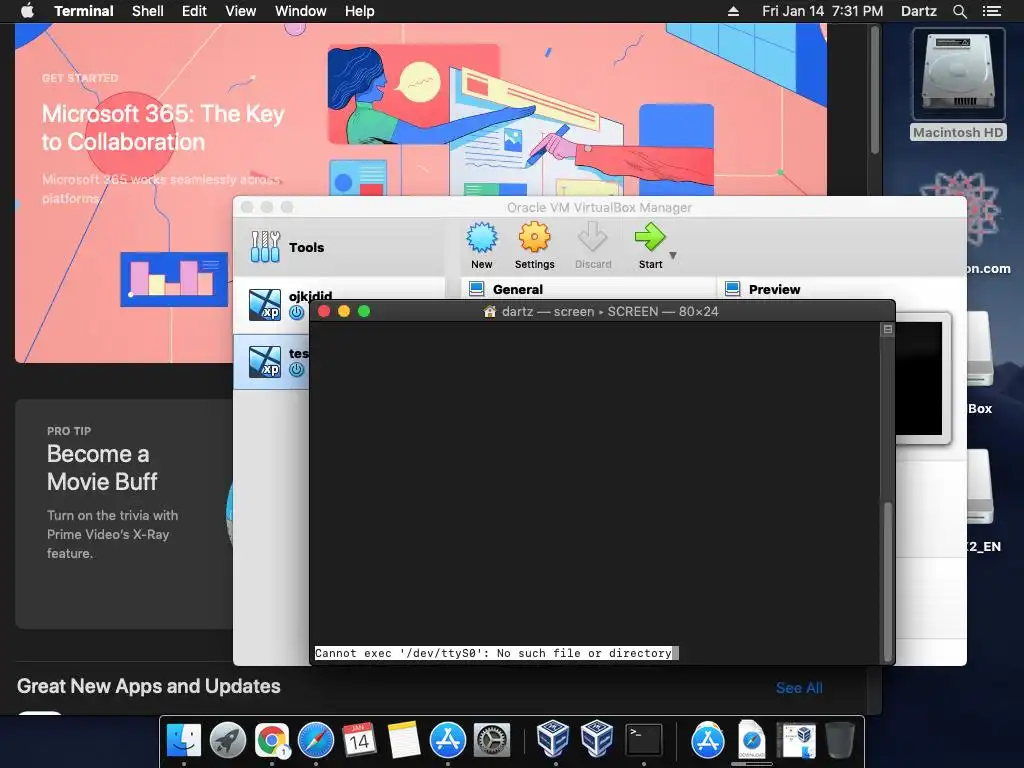Image resolution: width=1024 pixels, height=768 pixels.
Task: Minimize Terminal with the yellow button
Action: click(344, 312)
